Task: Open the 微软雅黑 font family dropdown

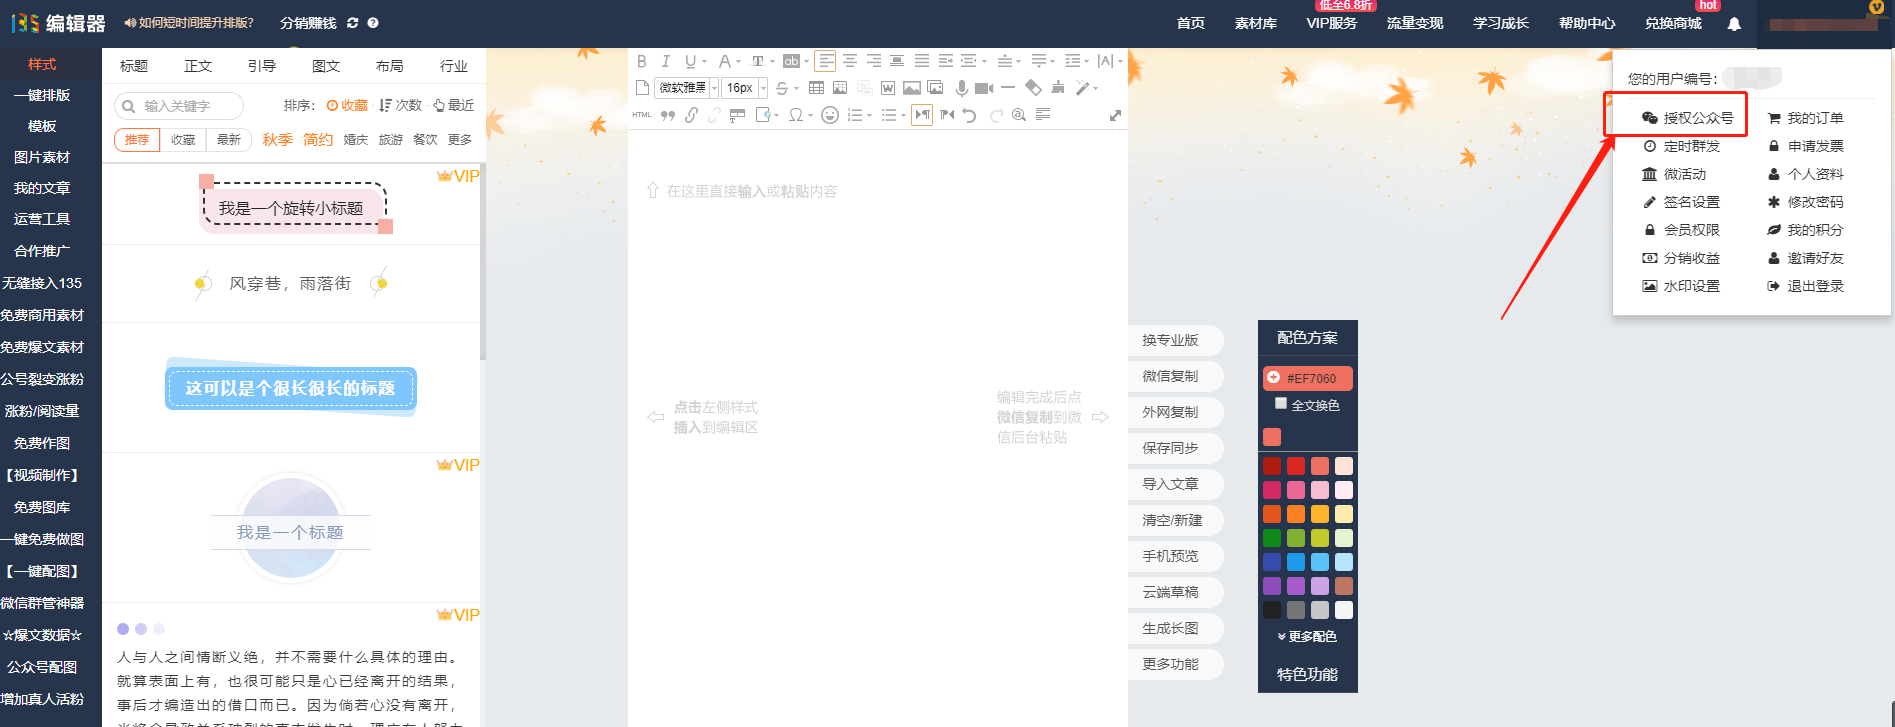Action: [x=688, y=88]
